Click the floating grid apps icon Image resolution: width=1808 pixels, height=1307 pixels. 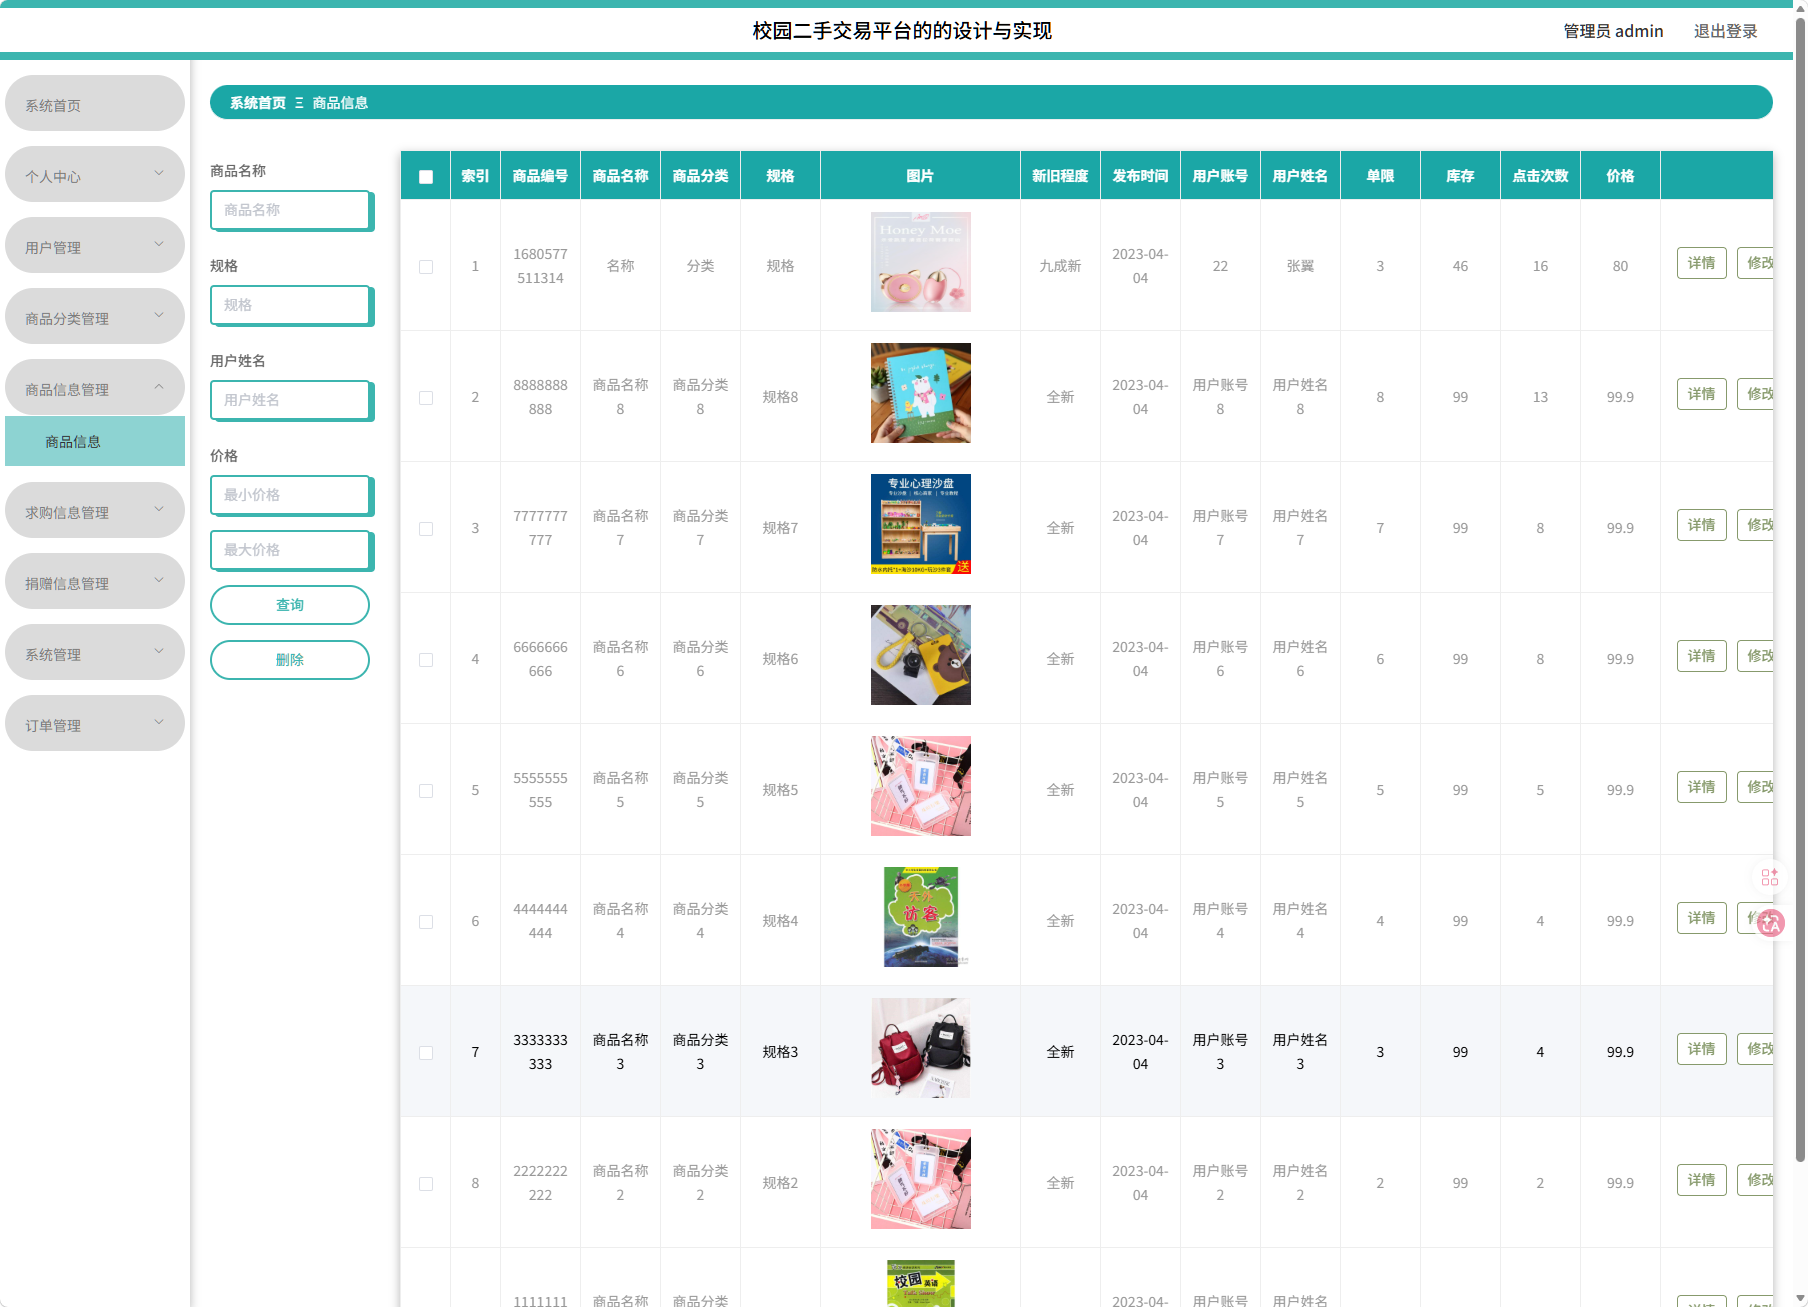(1769, 877)
